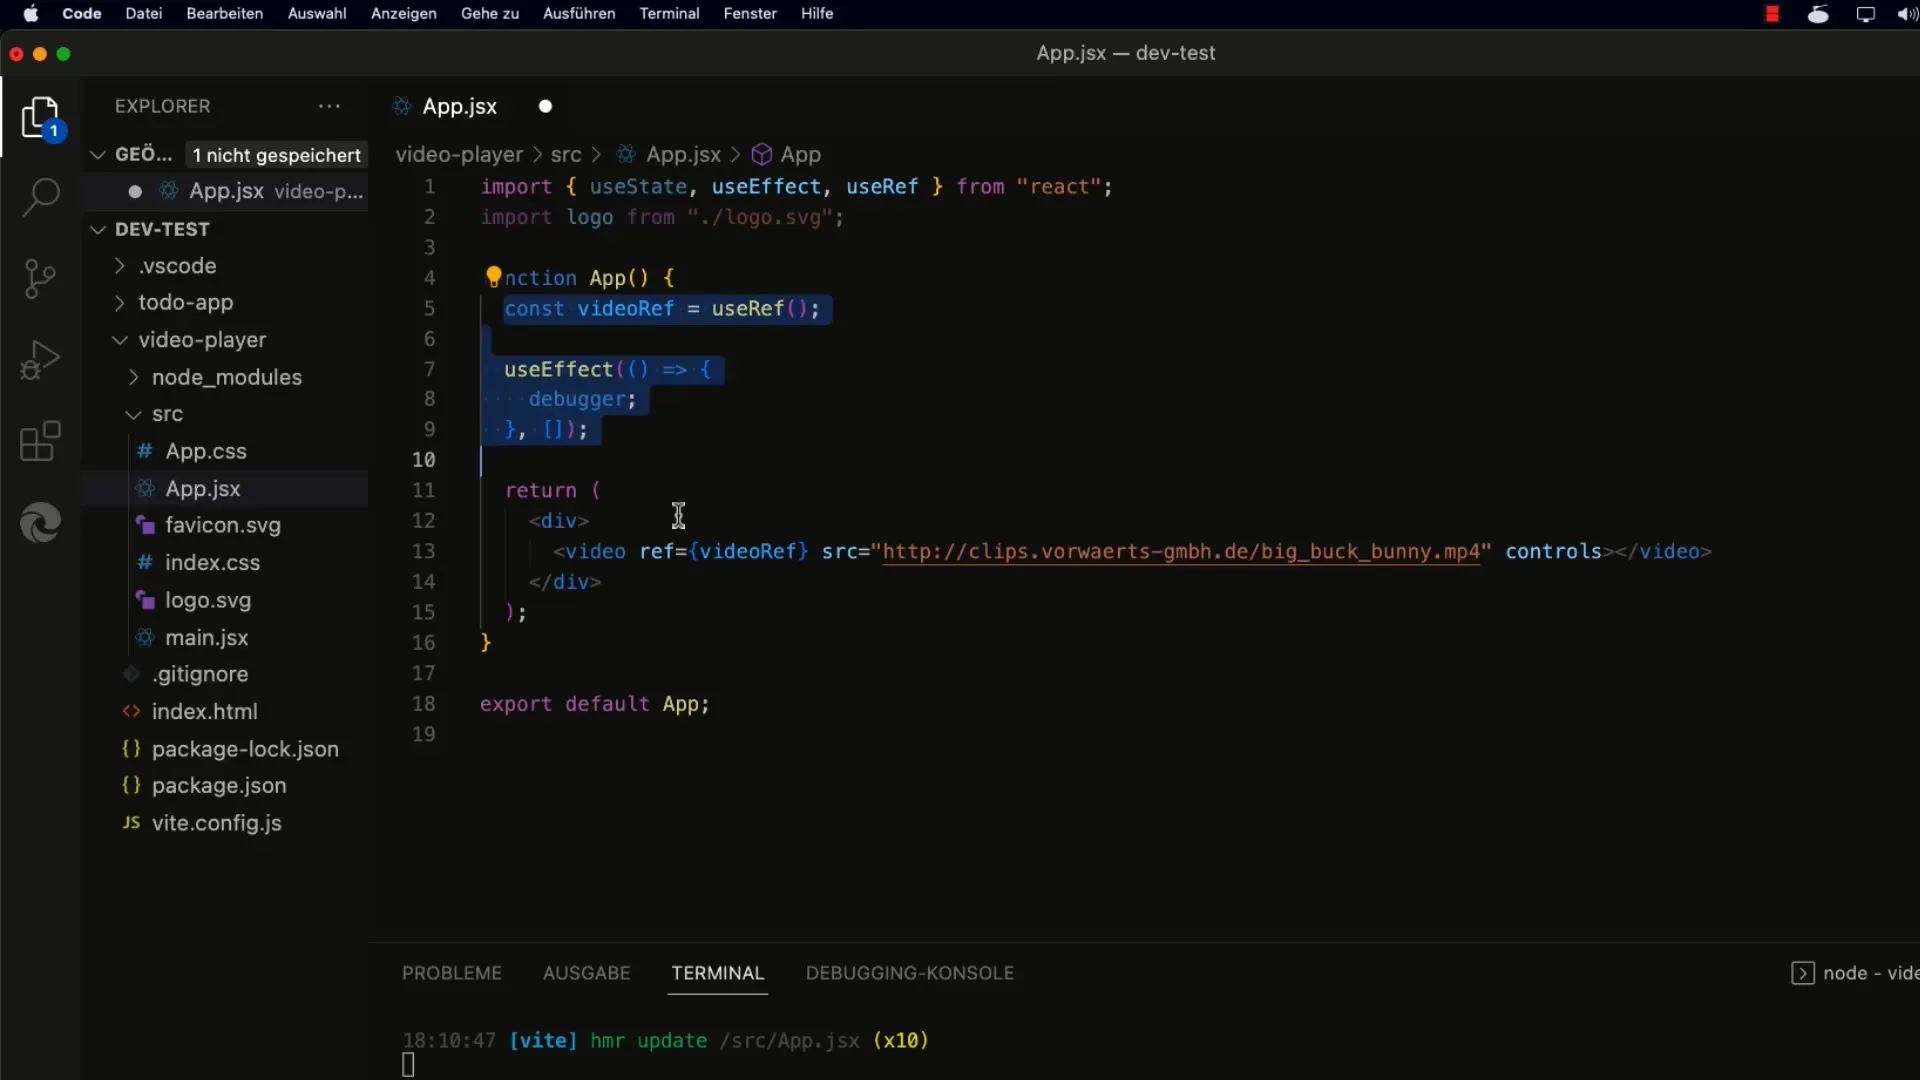
Task: Select the PROBLEME tab in bottom panel
Action: click(x=451, y=973)
